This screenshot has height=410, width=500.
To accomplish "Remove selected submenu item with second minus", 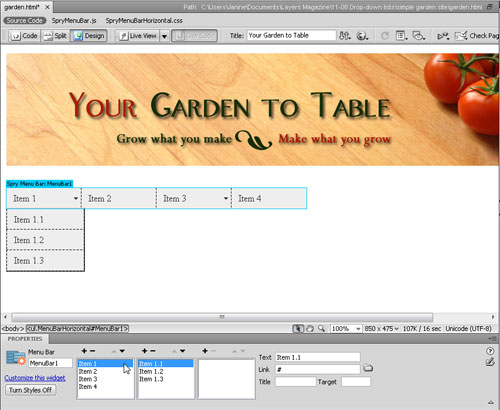I will (x=153, y=351).
